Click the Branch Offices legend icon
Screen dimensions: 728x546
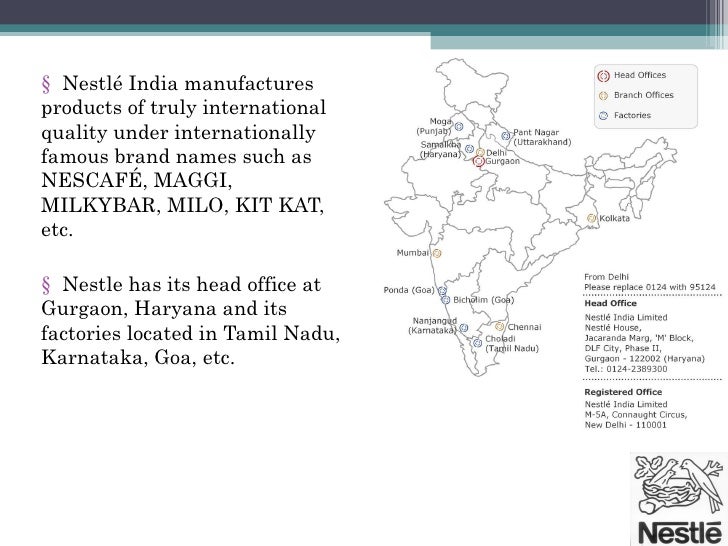coord(603,96)
